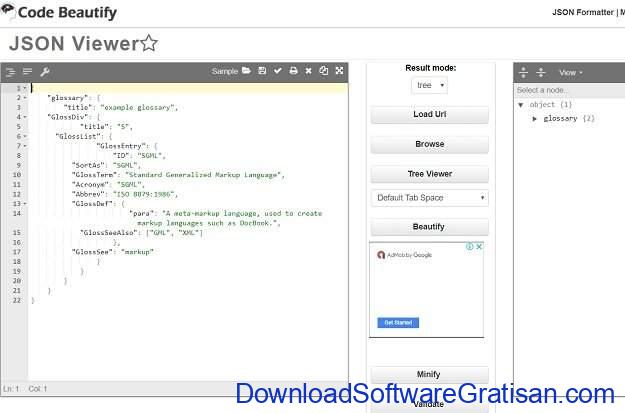The height and width of the screenshot is (413, 625).
Task: Click the "GlossSeeAlso" line in the editor
Action: 142,233
